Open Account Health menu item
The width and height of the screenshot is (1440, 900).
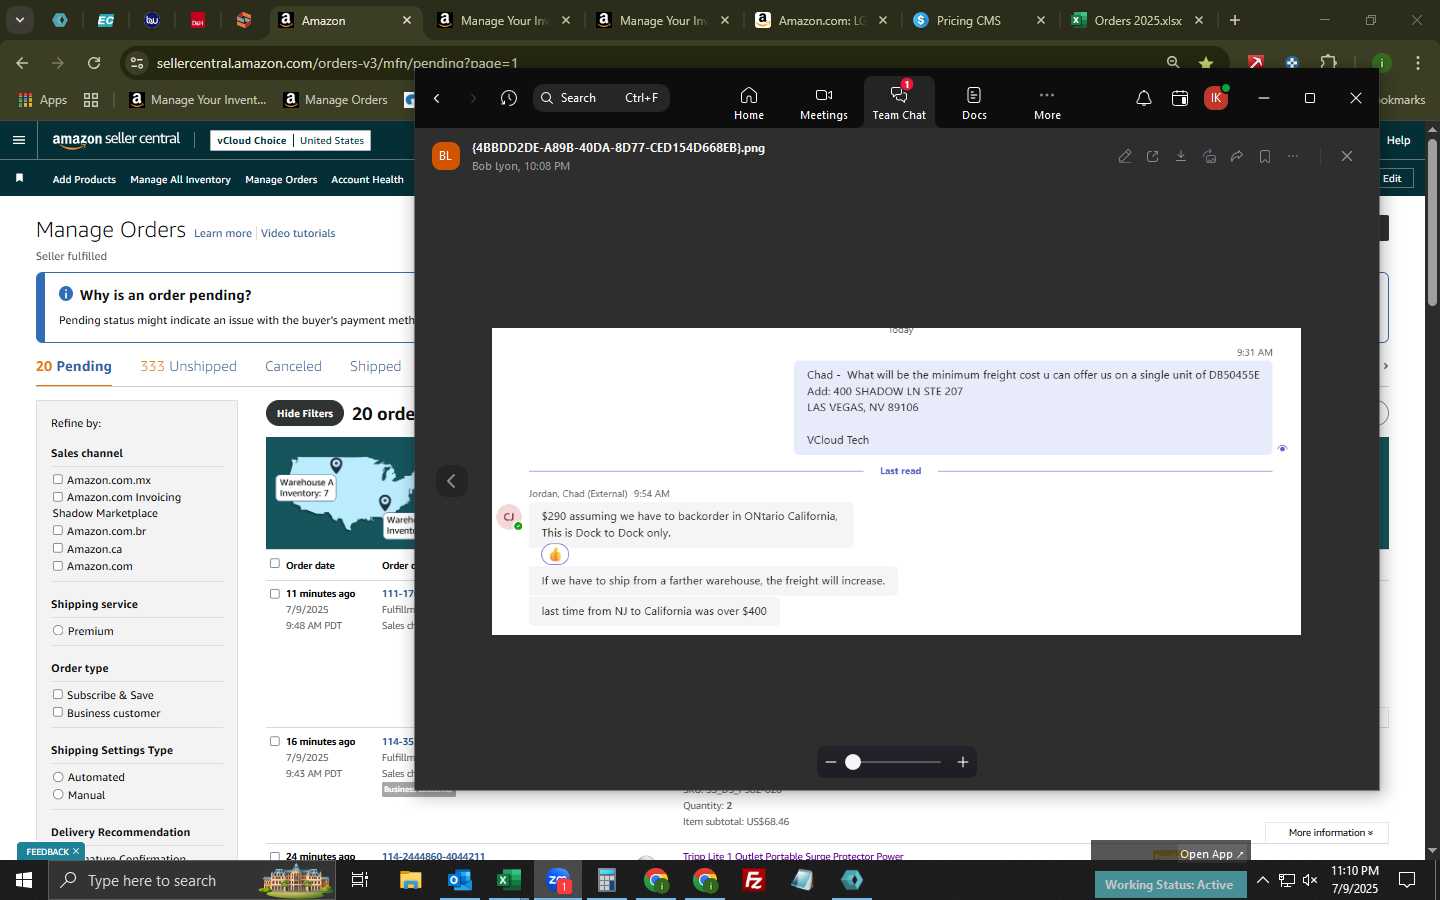click(x=367, y=180)
